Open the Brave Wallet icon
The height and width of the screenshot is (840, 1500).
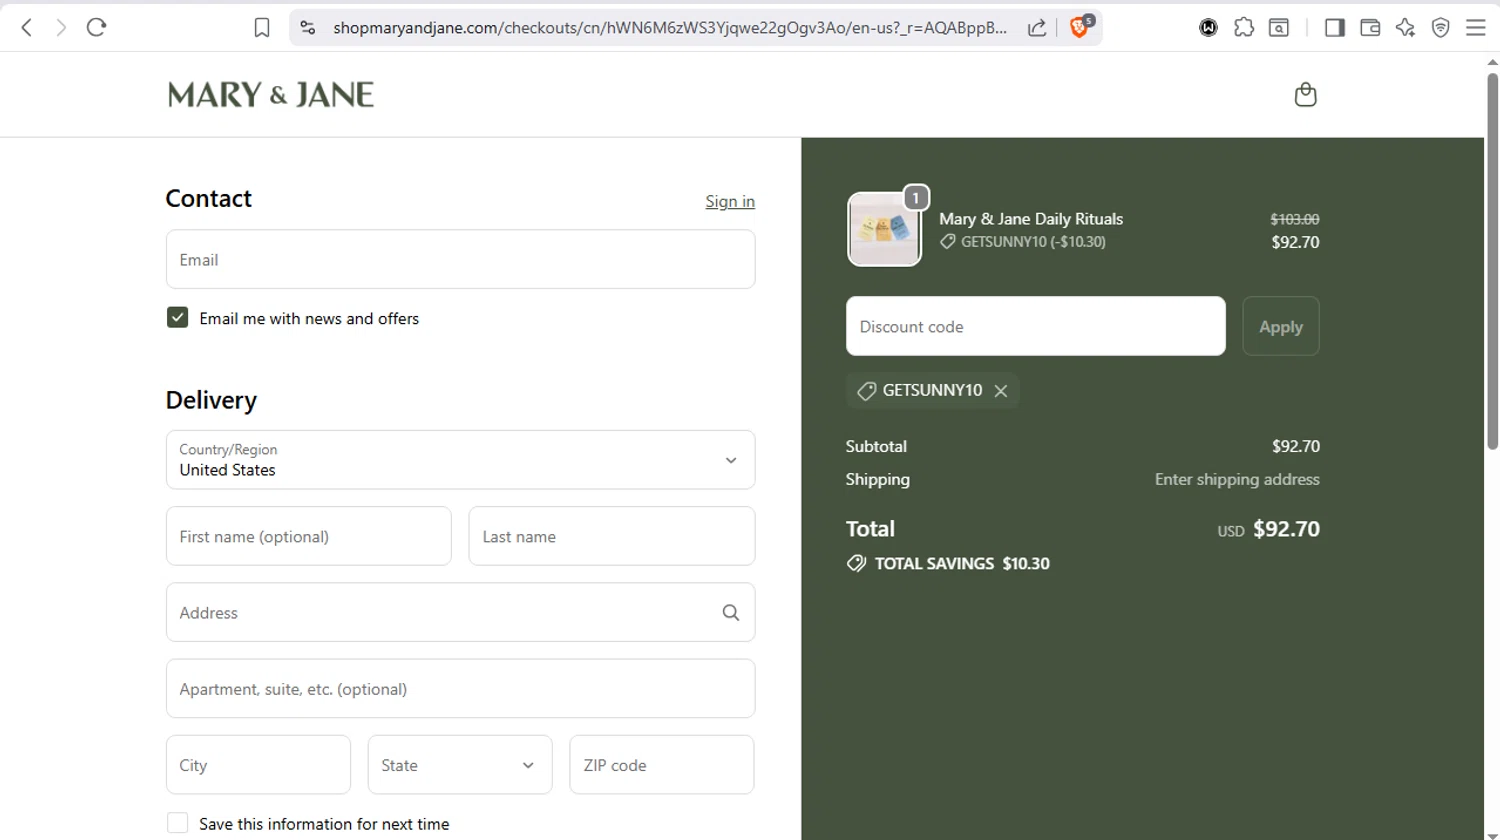1370,28
